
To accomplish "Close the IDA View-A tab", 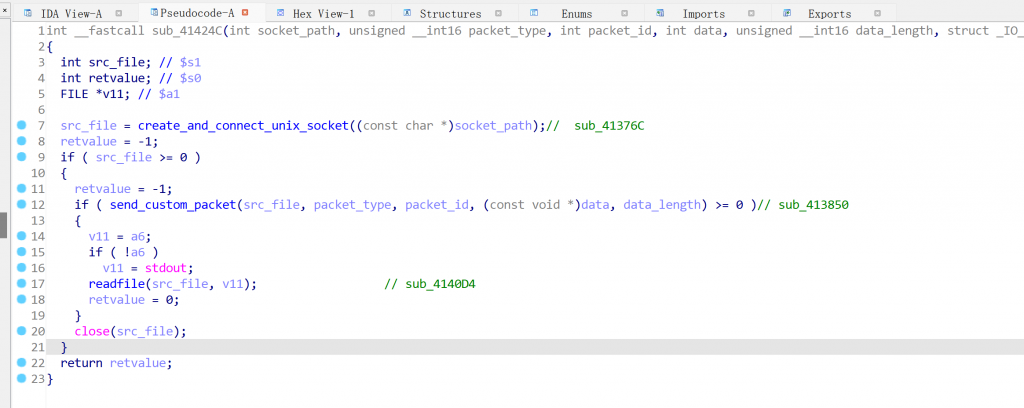I will pos(119,14).
